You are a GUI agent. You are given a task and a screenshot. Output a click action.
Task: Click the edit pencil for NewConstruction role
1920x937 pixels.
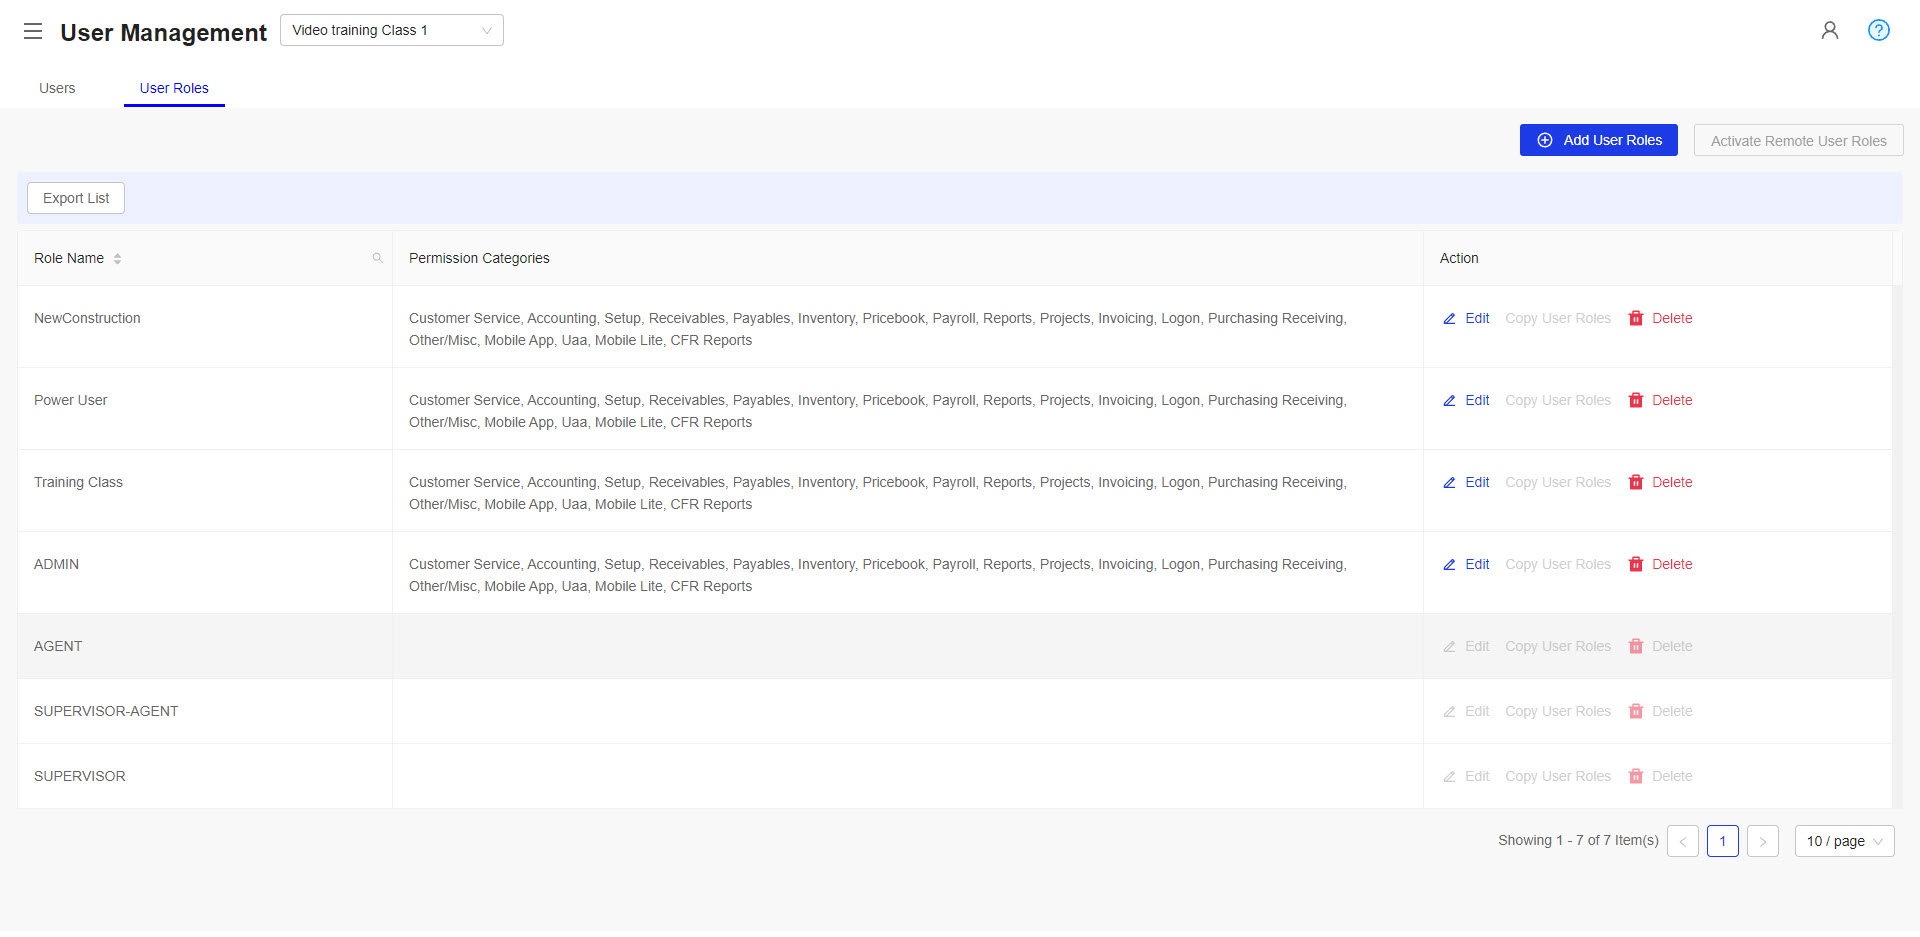tap(1449, 318)
